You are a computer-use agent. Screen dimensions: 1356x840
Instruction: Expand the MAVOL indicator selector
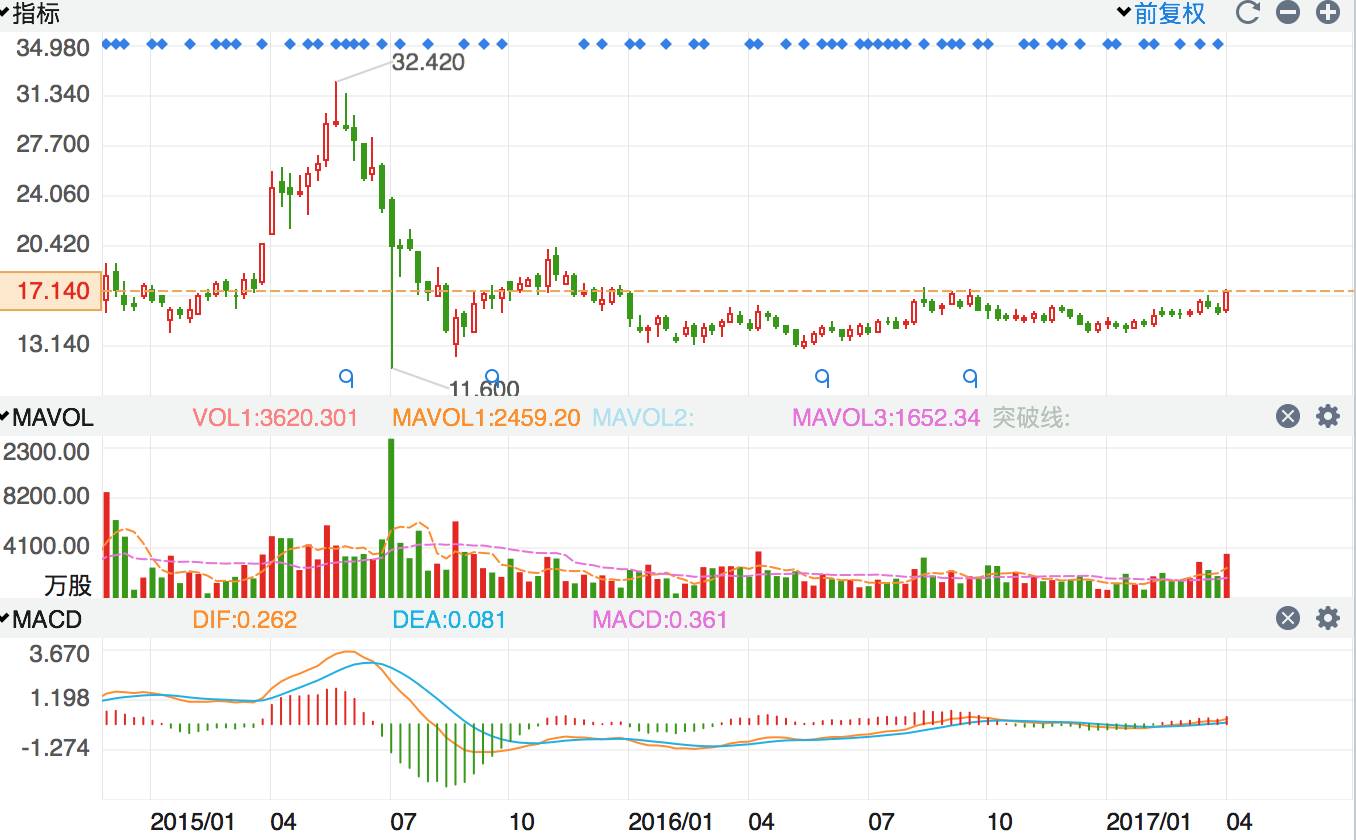pos(47,417)
